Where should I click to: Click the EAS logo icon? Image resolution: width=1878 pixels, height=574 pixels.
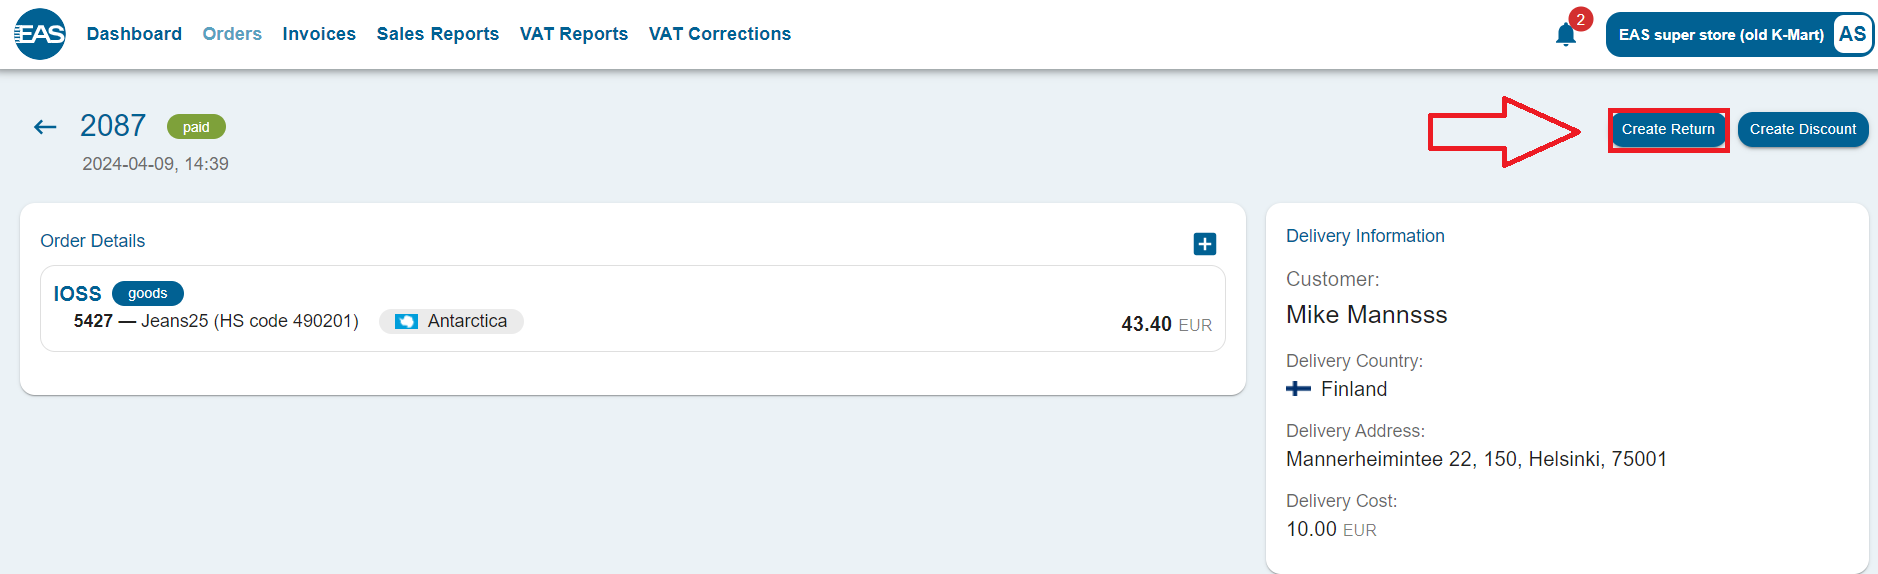(40, 34)
